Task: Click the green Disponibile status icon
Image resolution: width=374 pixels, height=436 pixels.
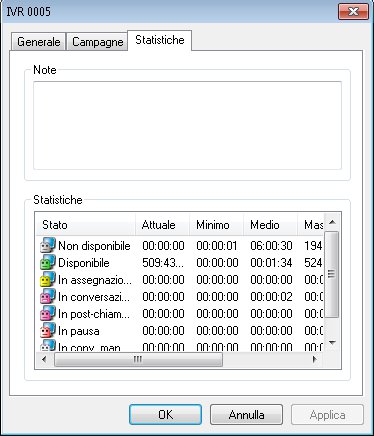Action: [48, 262]
